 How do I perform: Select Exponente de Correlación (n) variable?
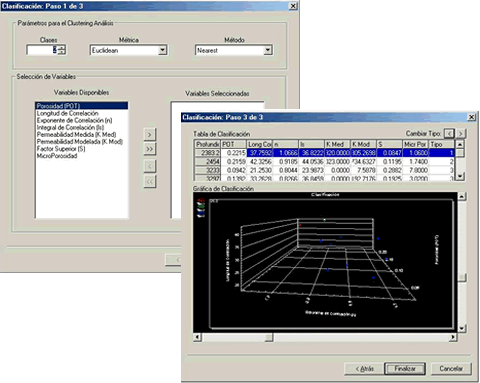(74, 120)
